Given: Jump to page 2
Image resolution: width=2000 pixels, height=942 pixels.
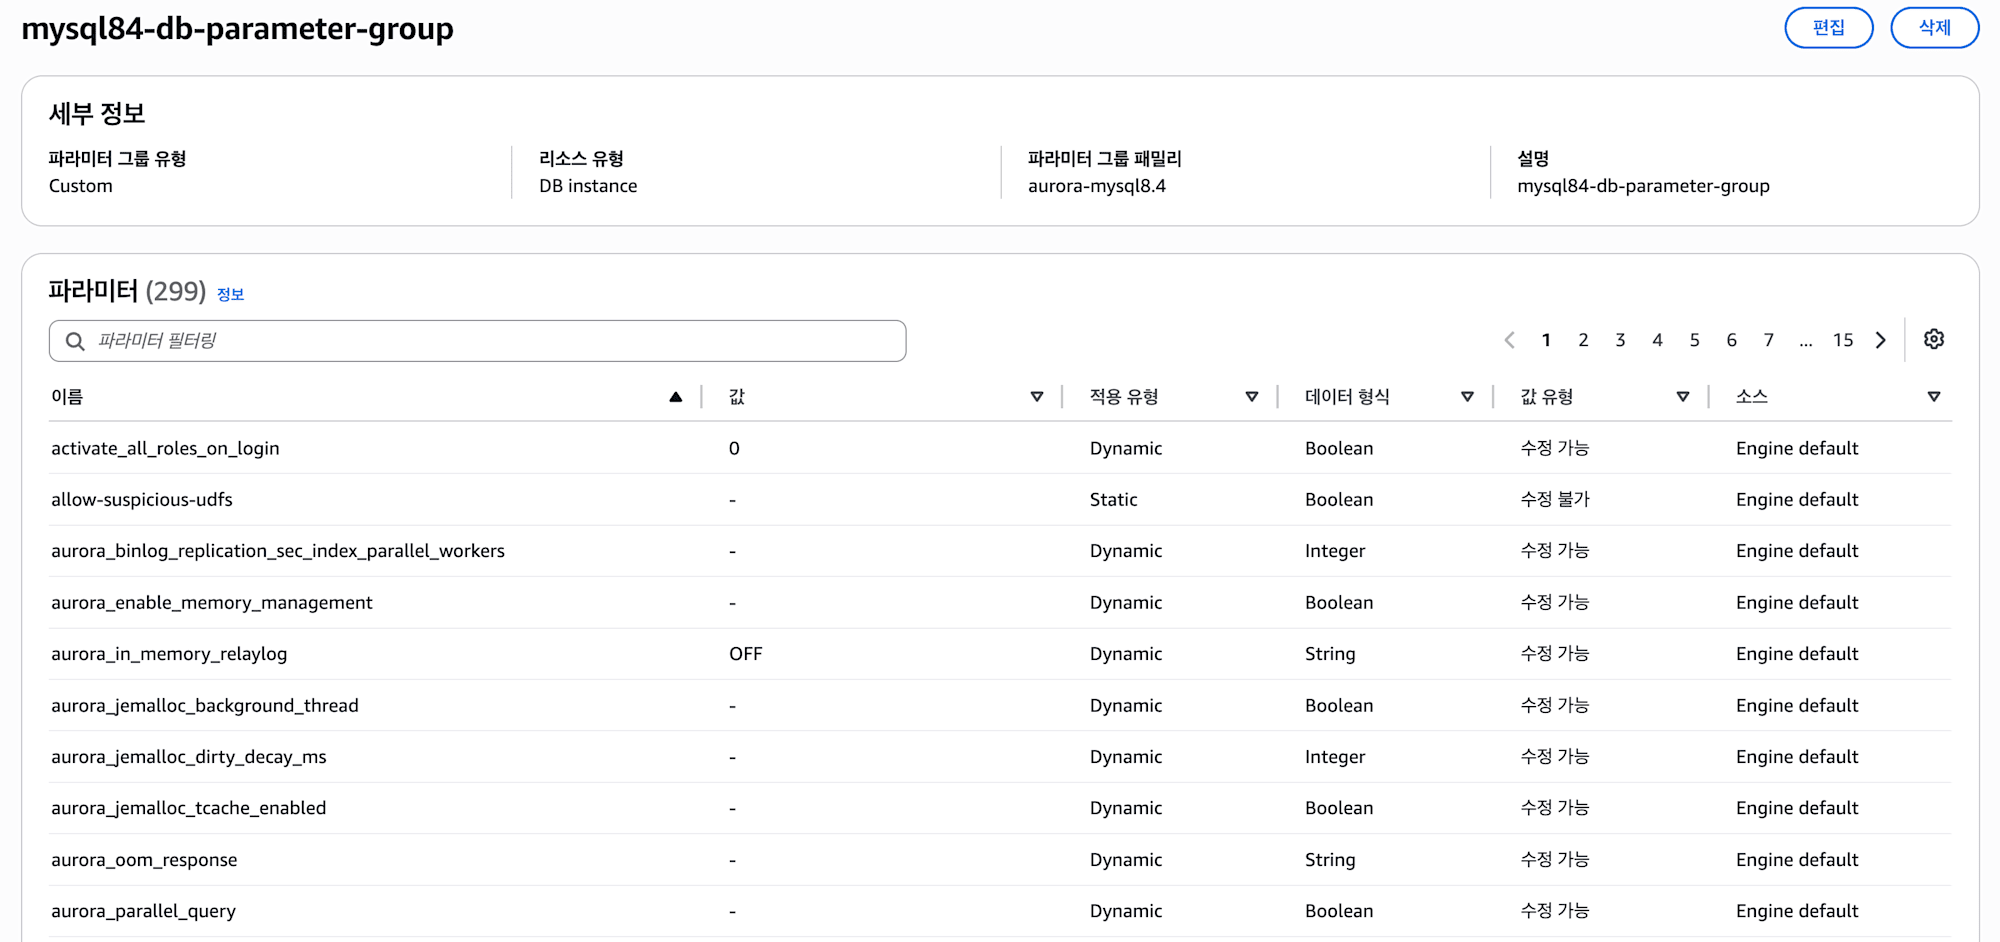Looking at the screenshot, I should 1583,340.
